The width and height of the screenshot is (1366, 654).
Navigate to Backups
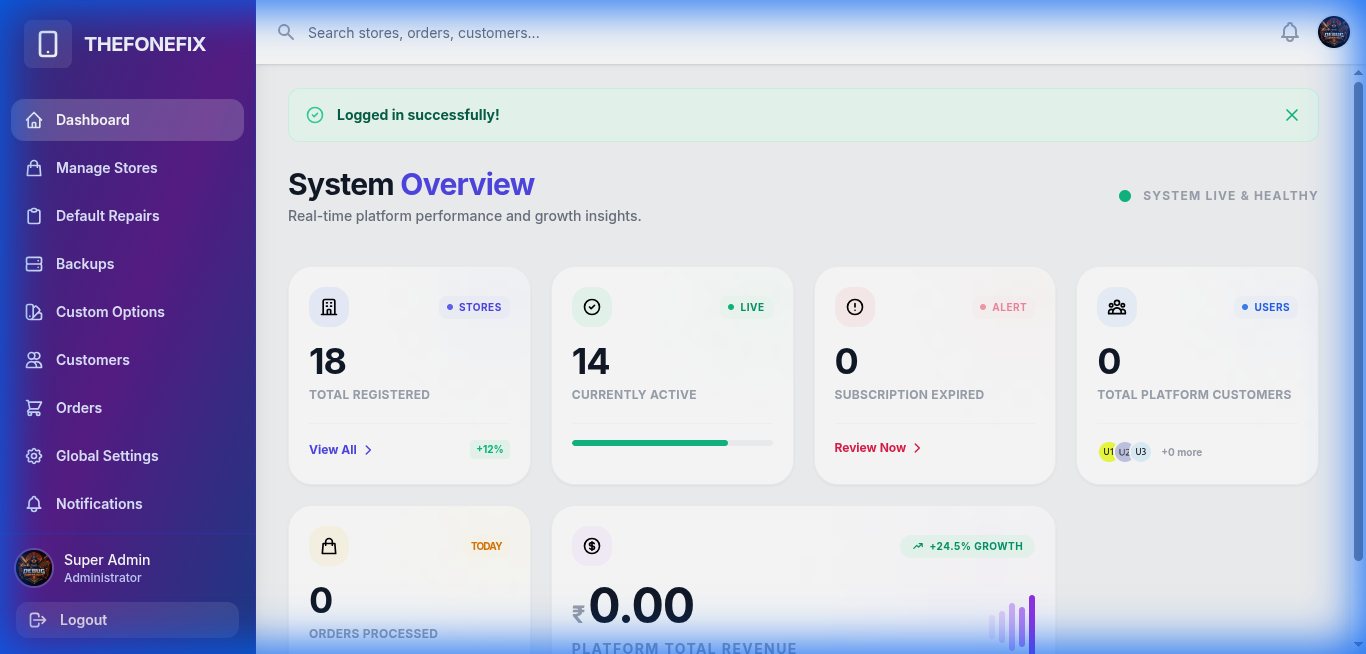click(x=127, y=264)
